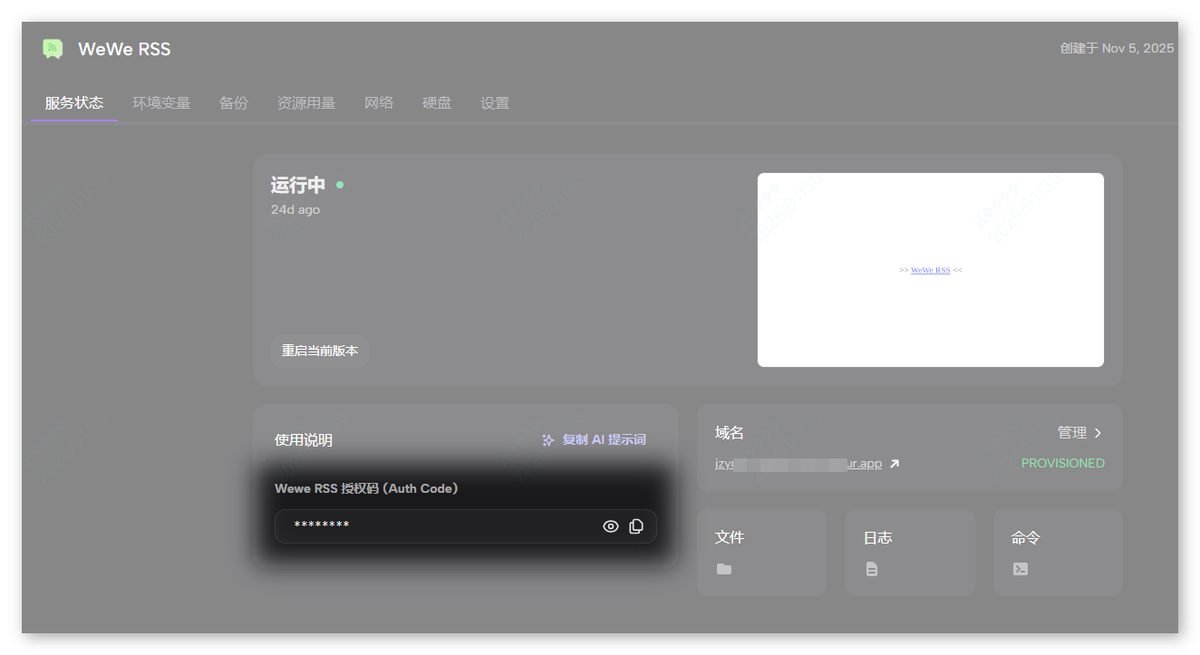Switch to 服务状态 tab
Screen dimensions: 1200x655
[74, 103]
